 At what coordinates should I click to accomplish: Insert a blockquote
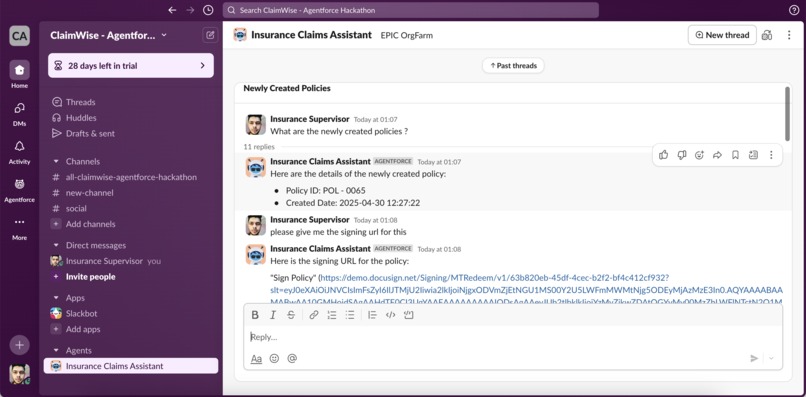pos(373,315)
